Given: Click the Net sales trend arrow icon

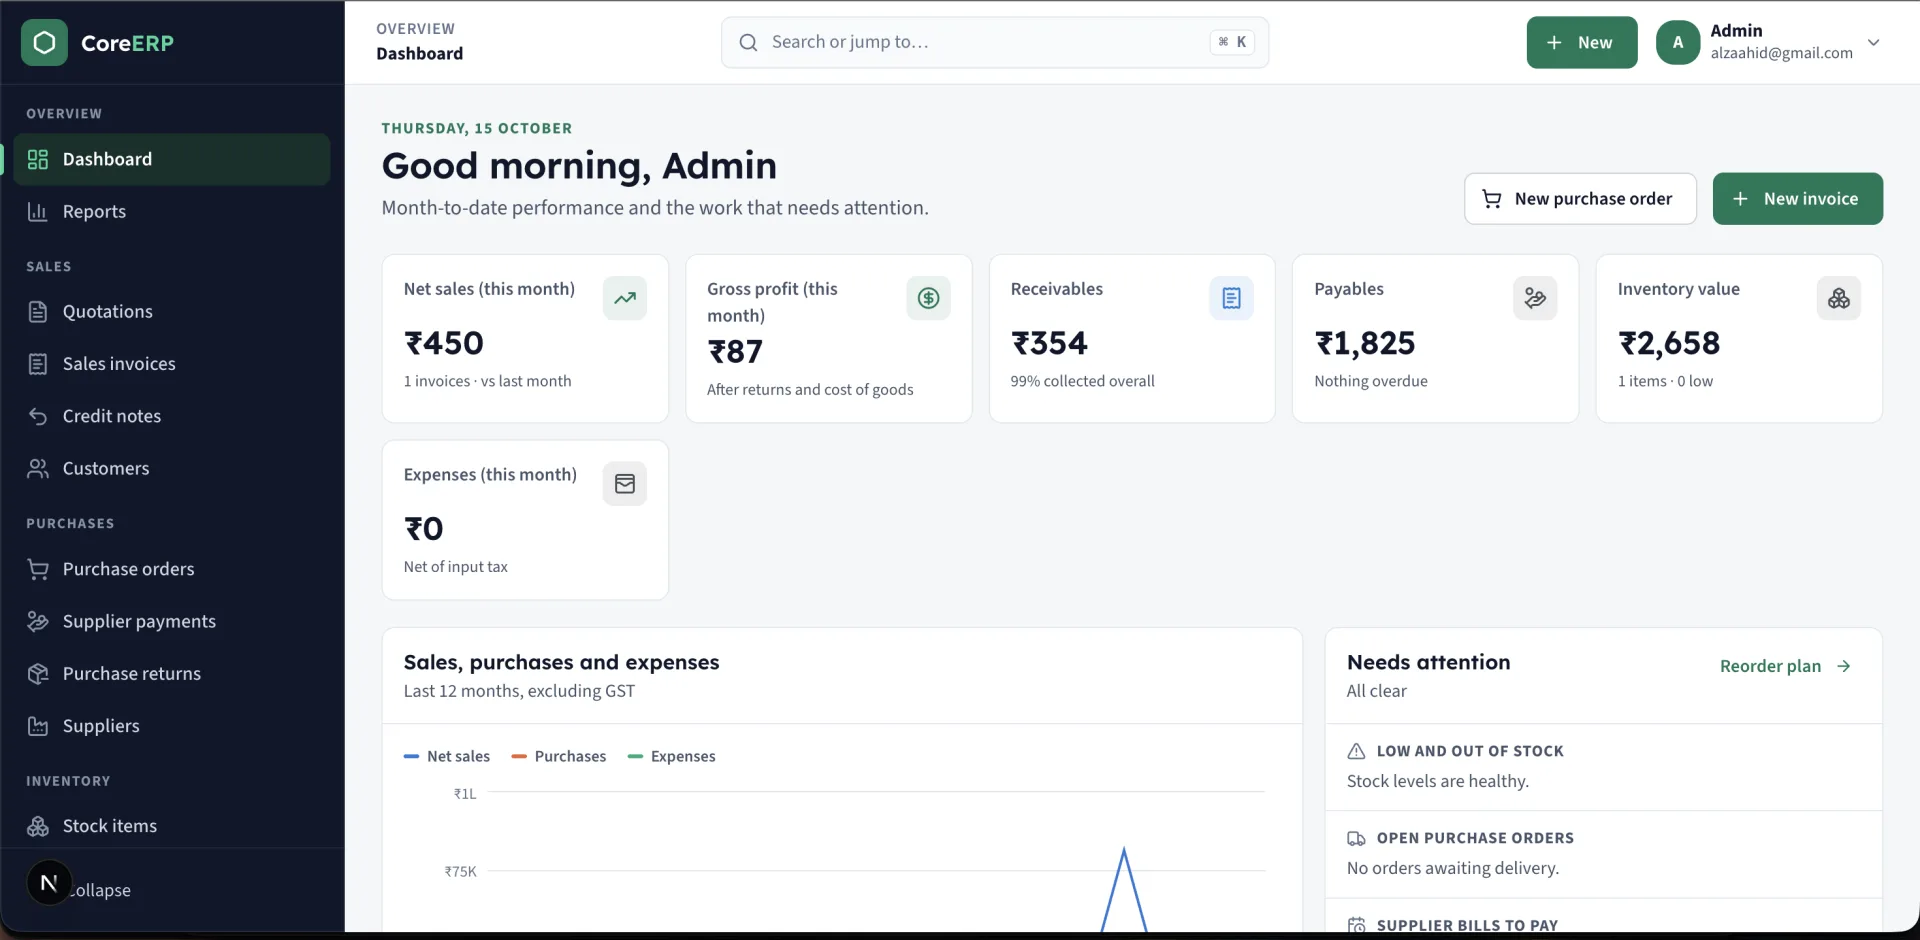Looking at the screenshot, I should [x=625, y=298].
